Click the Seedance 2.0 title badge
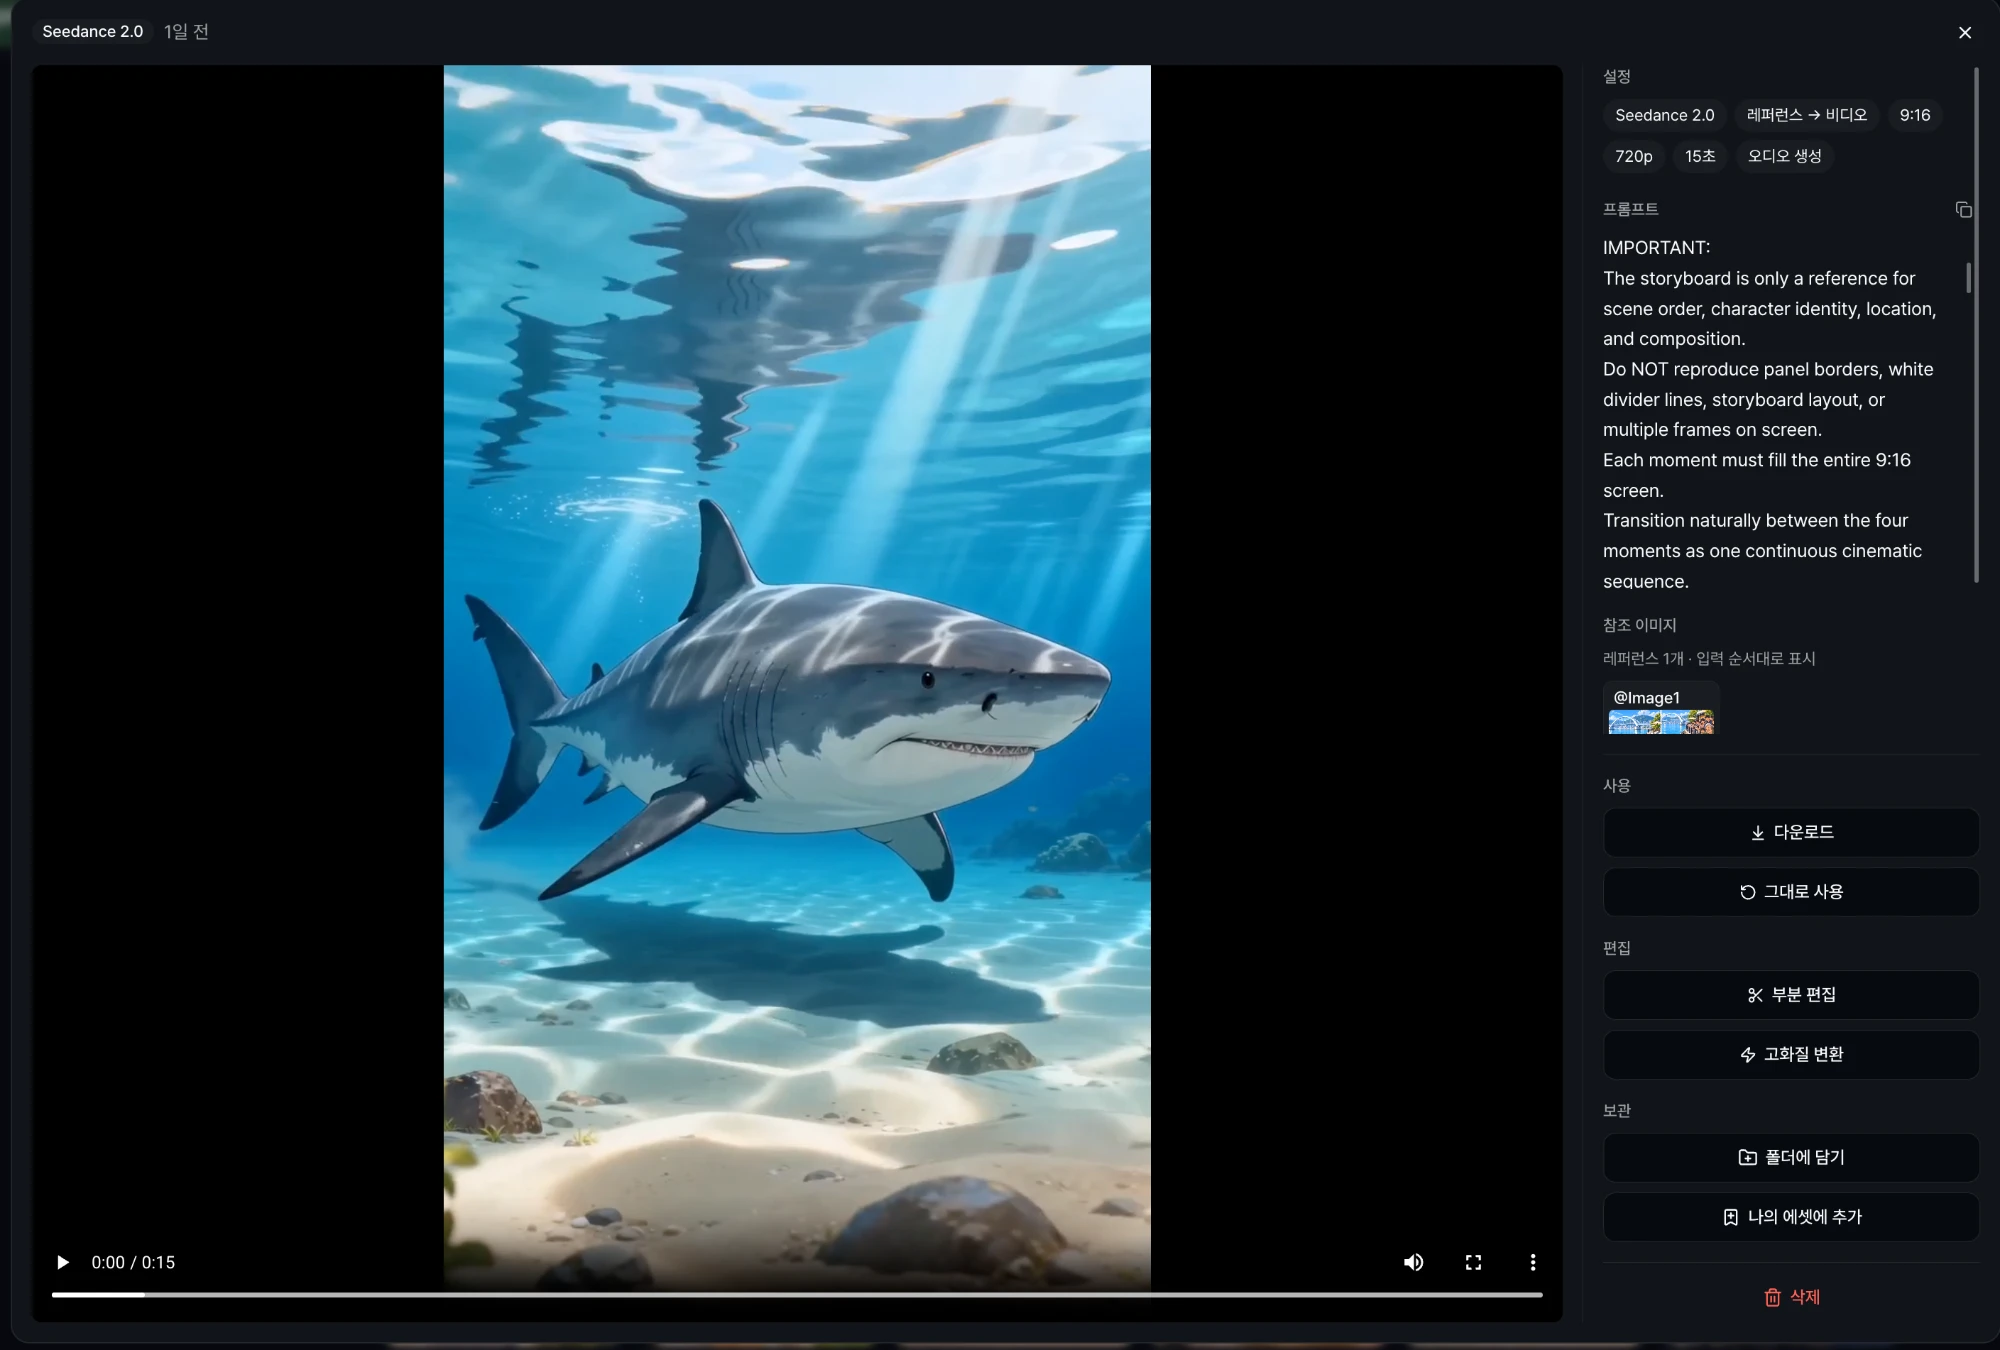Screen dimensions: 2000x1350 [93, 32]
